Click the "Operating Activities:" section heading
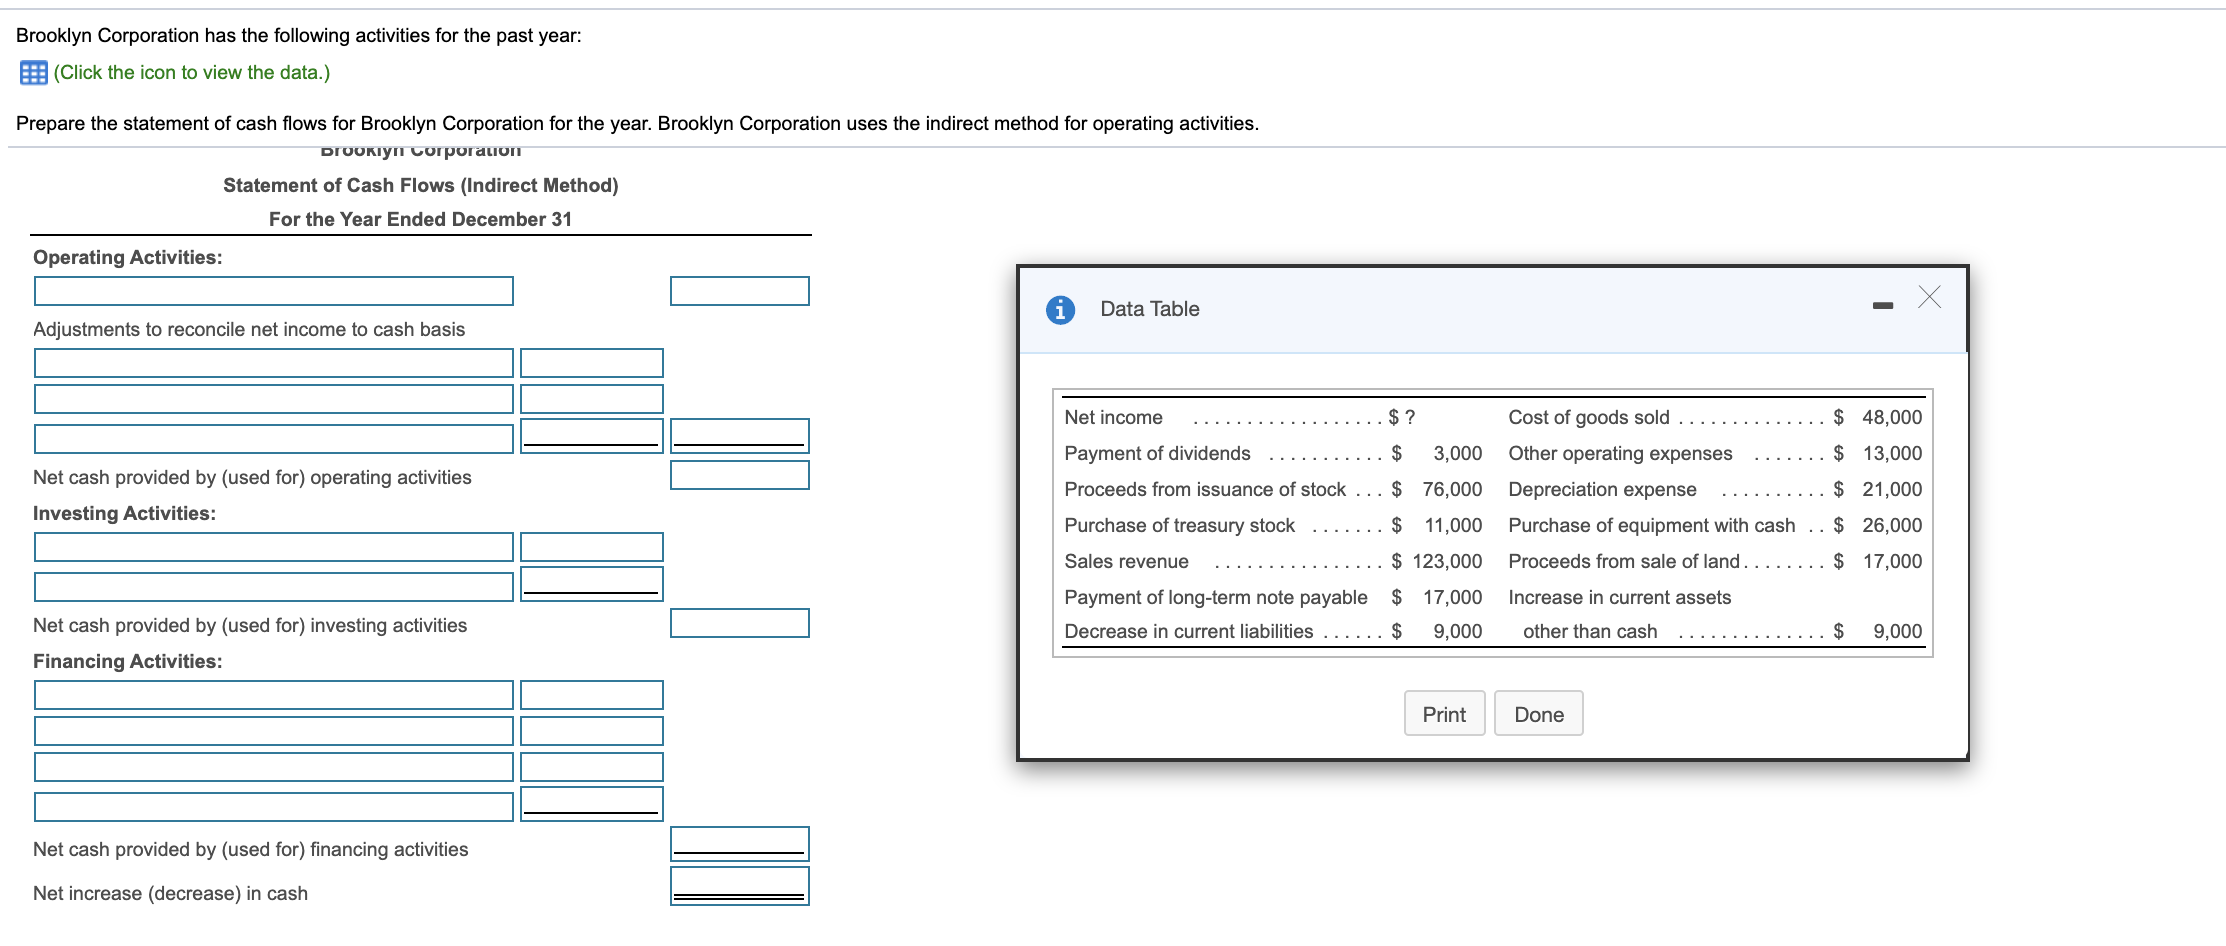 [x=128, y=257]
